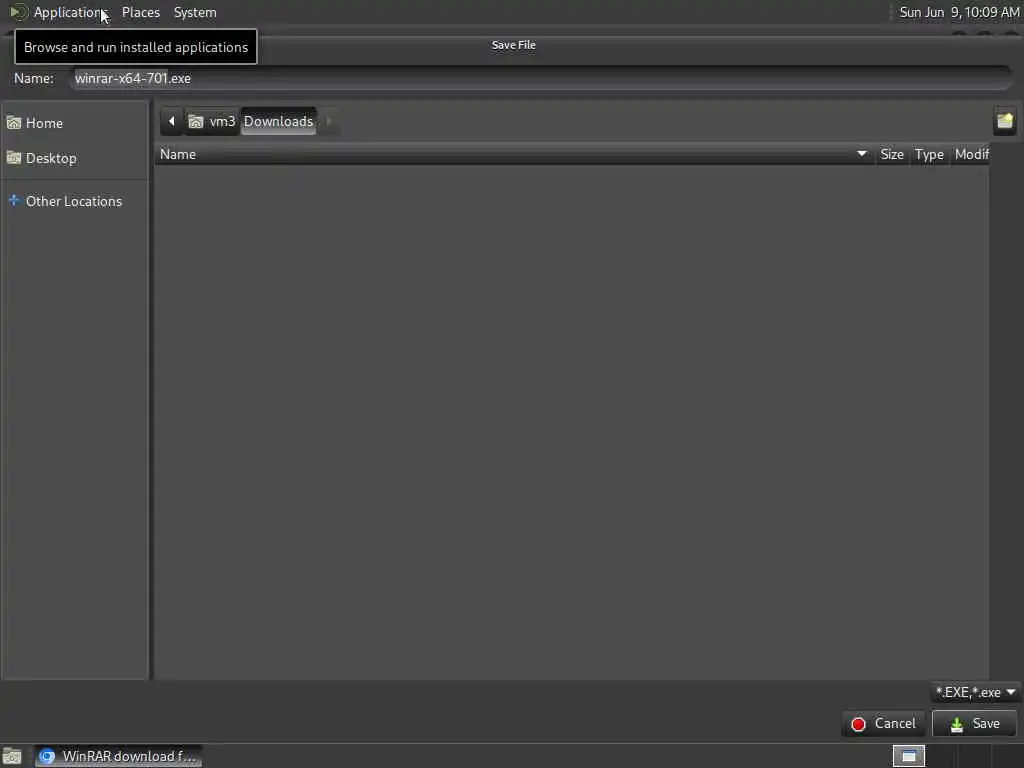1024x768 pixels.
Task: Switch to WinRAR download taskbar window
Action: (x=118, y=756)
